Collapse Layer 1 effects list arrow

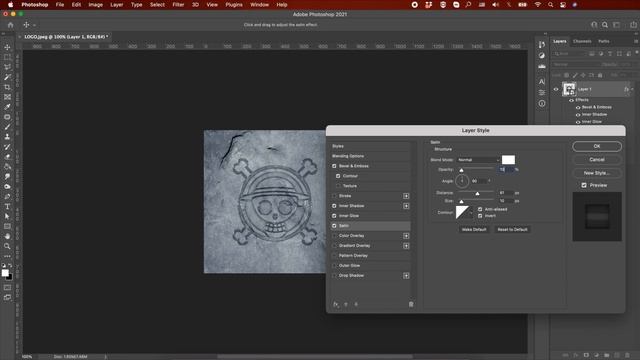(x=632, y=89)
